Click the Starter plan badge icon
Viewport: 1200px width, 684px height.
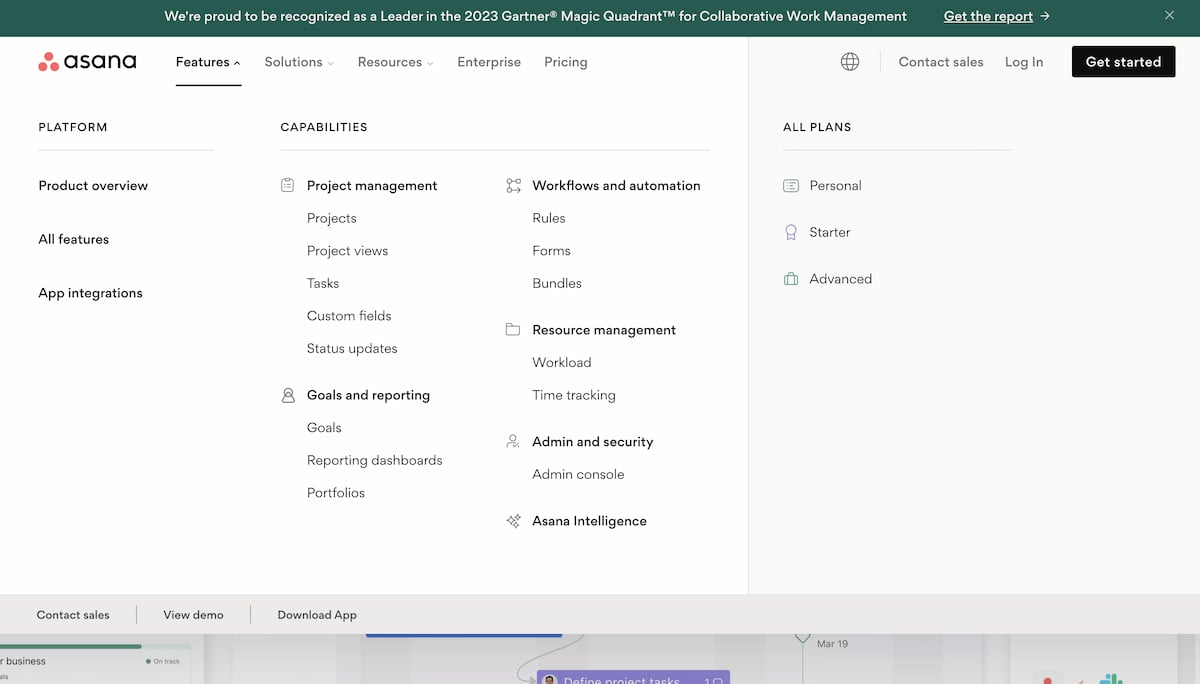point(789,231)
